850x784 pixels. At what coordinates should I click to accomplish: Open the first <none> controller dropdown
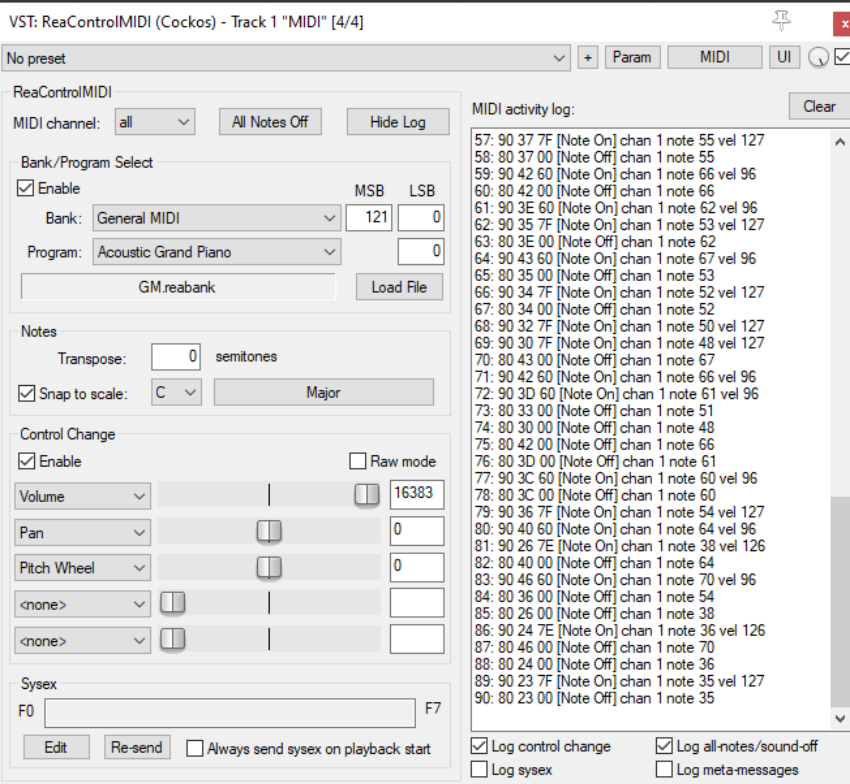tap(82, 604)
